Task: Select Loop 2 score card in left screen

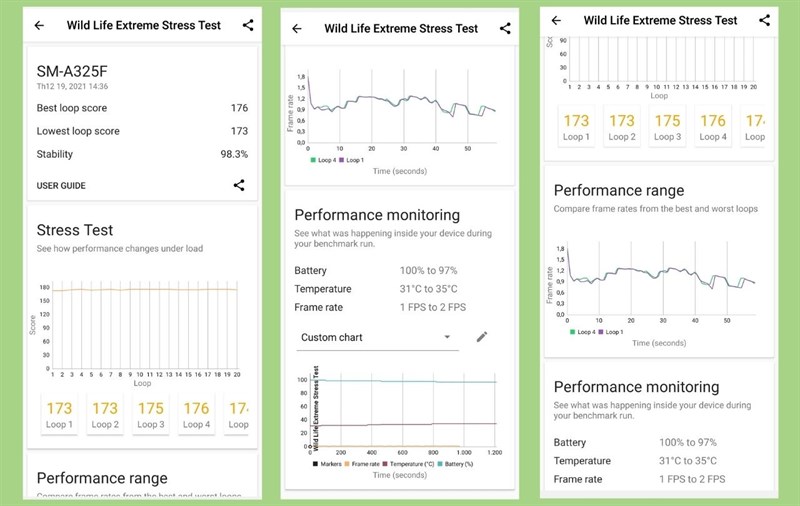Action: coord(105,415)
